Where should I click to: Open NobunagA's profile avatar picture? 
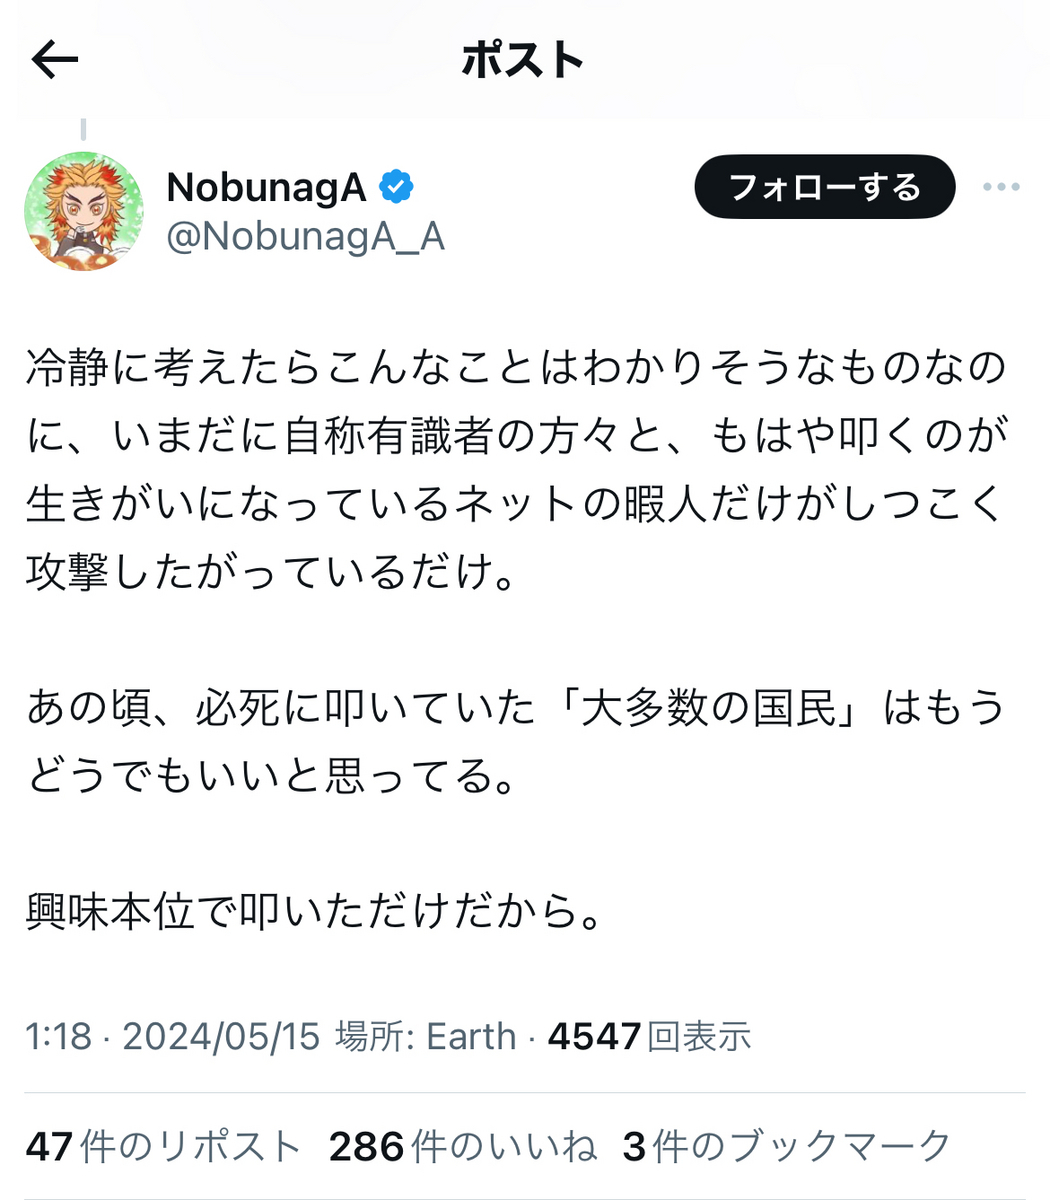point(84,211)
